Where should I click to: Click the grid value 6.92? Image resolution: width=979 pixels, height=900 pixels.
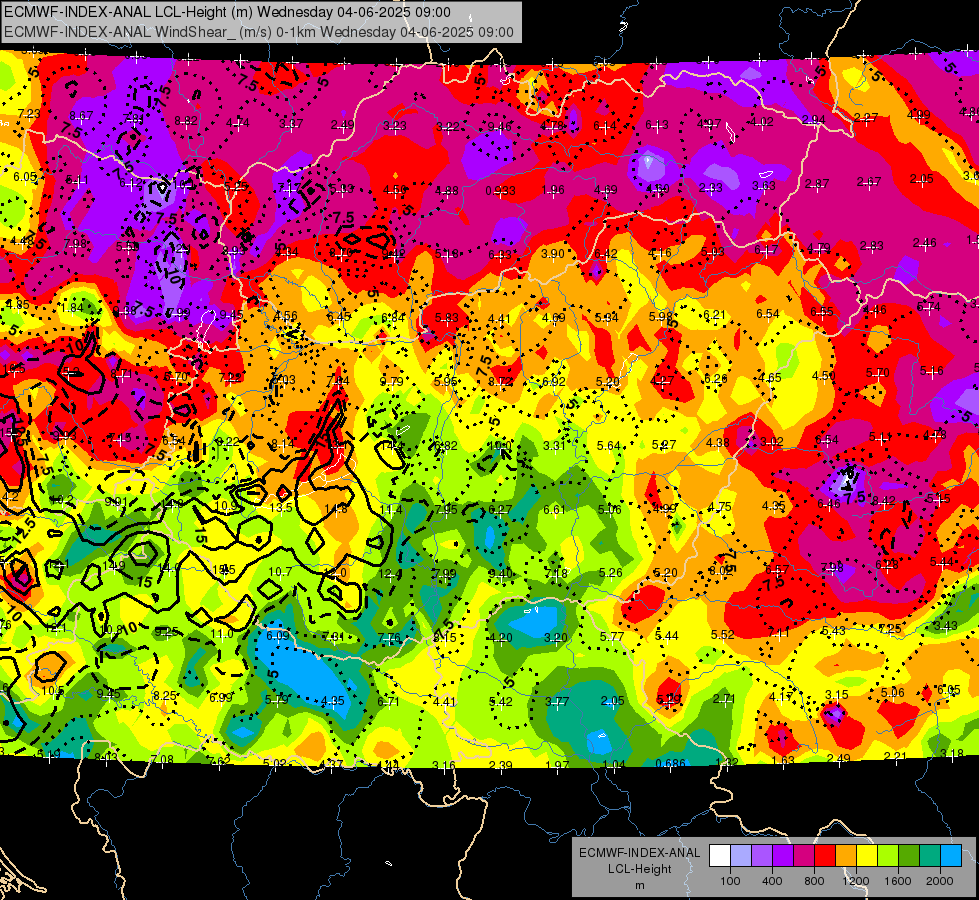[553, 382]
